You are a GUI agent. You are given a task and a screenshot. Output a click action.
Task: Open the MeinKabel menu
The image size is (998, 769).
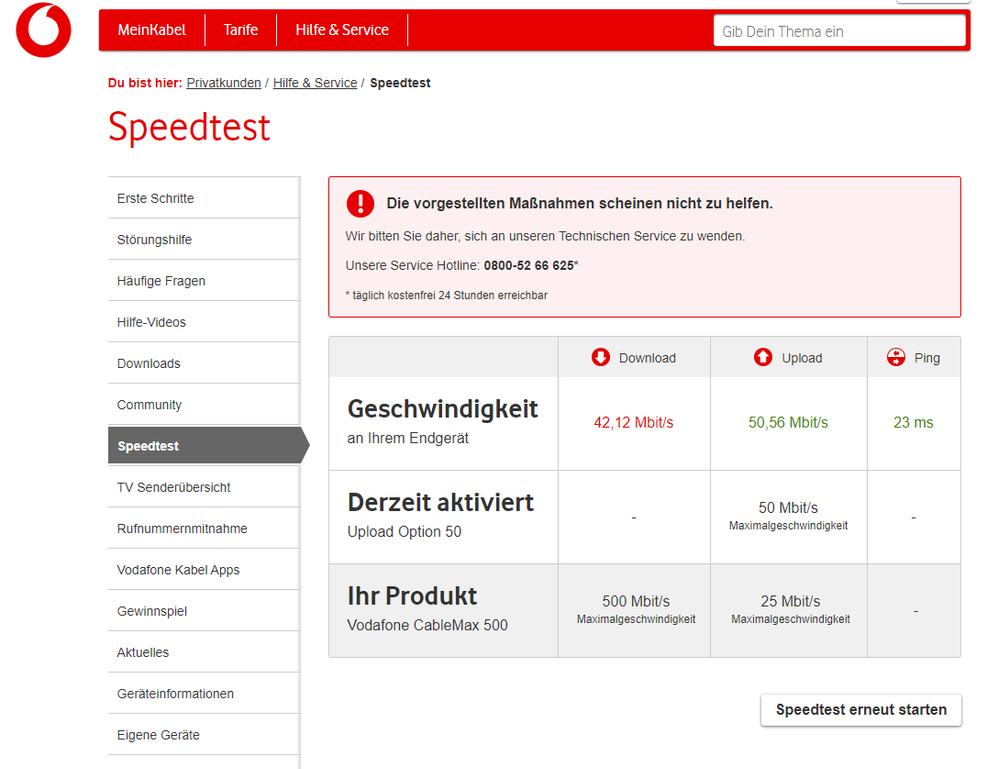(151, 30)
